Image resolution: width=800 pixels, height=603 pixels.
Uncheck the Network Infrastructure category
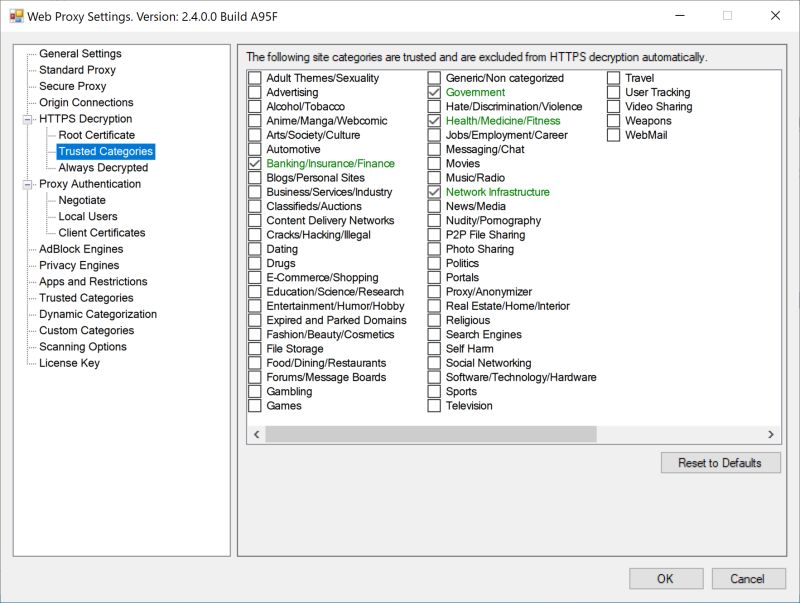(432, 191)
